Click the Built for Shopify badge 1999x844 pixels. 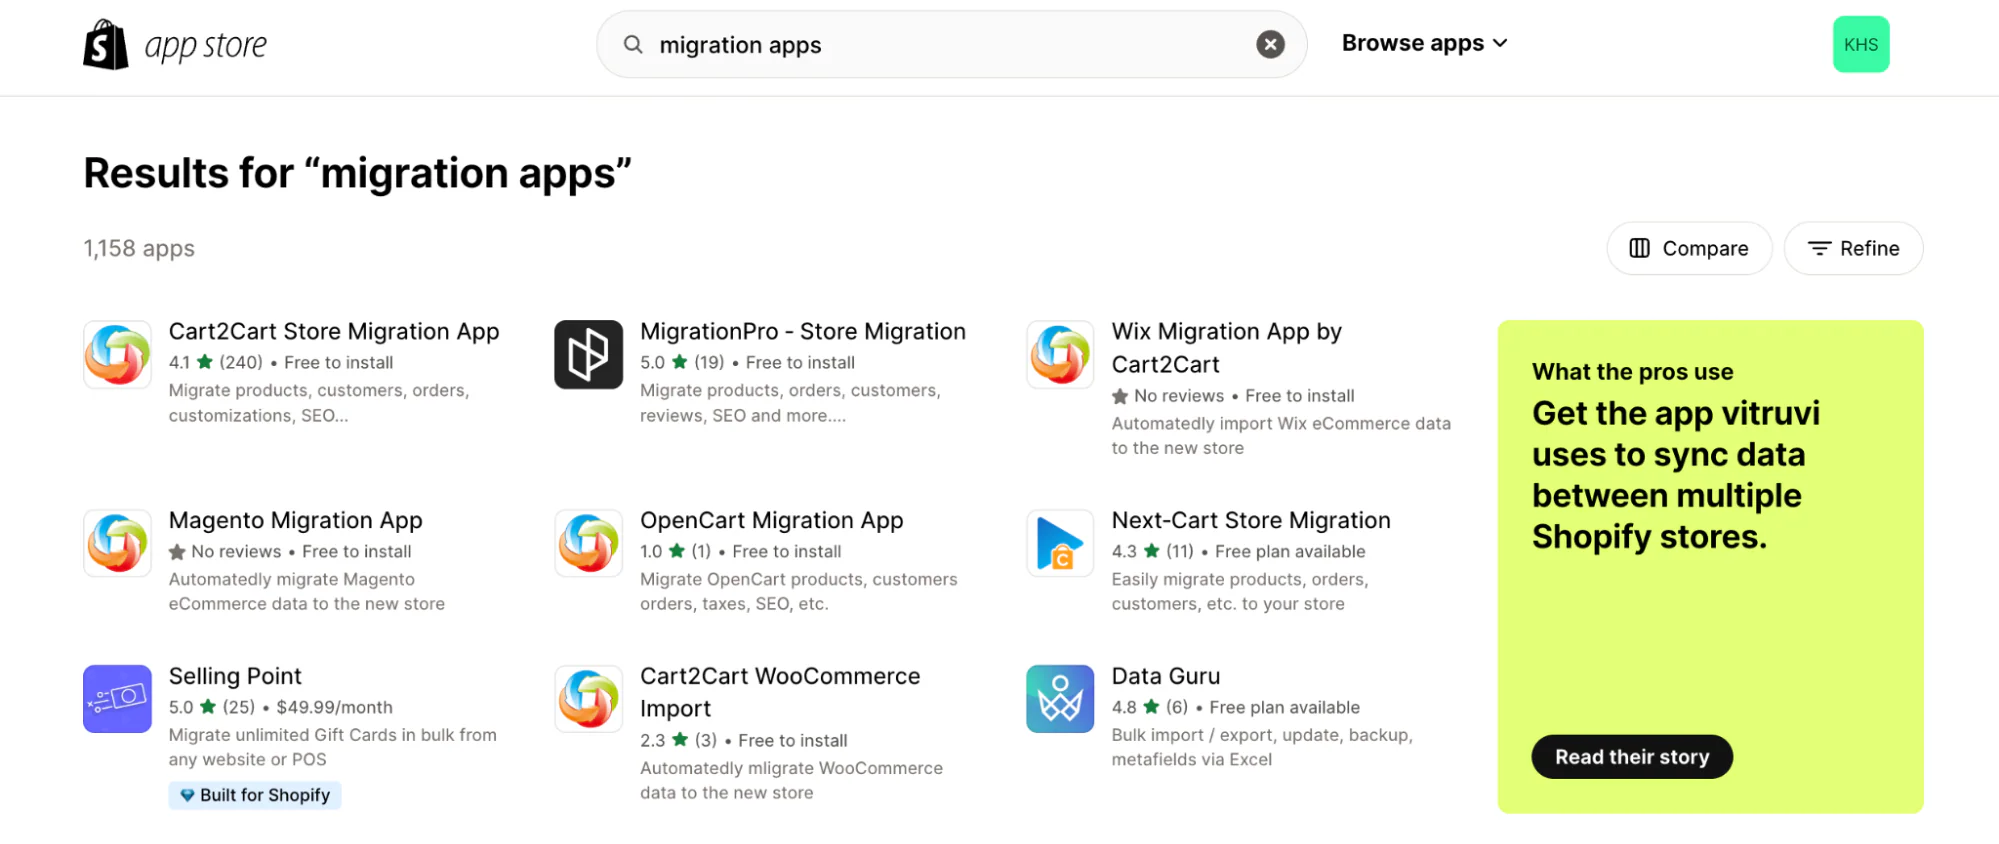pyautogui.click(x=255, y=795)
